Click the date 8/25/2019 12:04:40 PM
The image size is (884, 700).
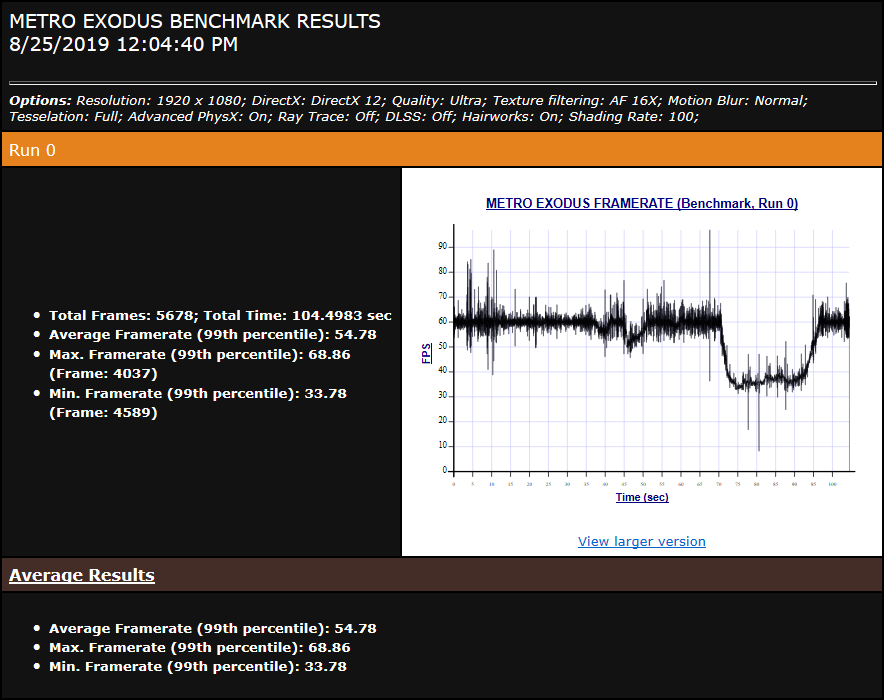coord(123,45)
